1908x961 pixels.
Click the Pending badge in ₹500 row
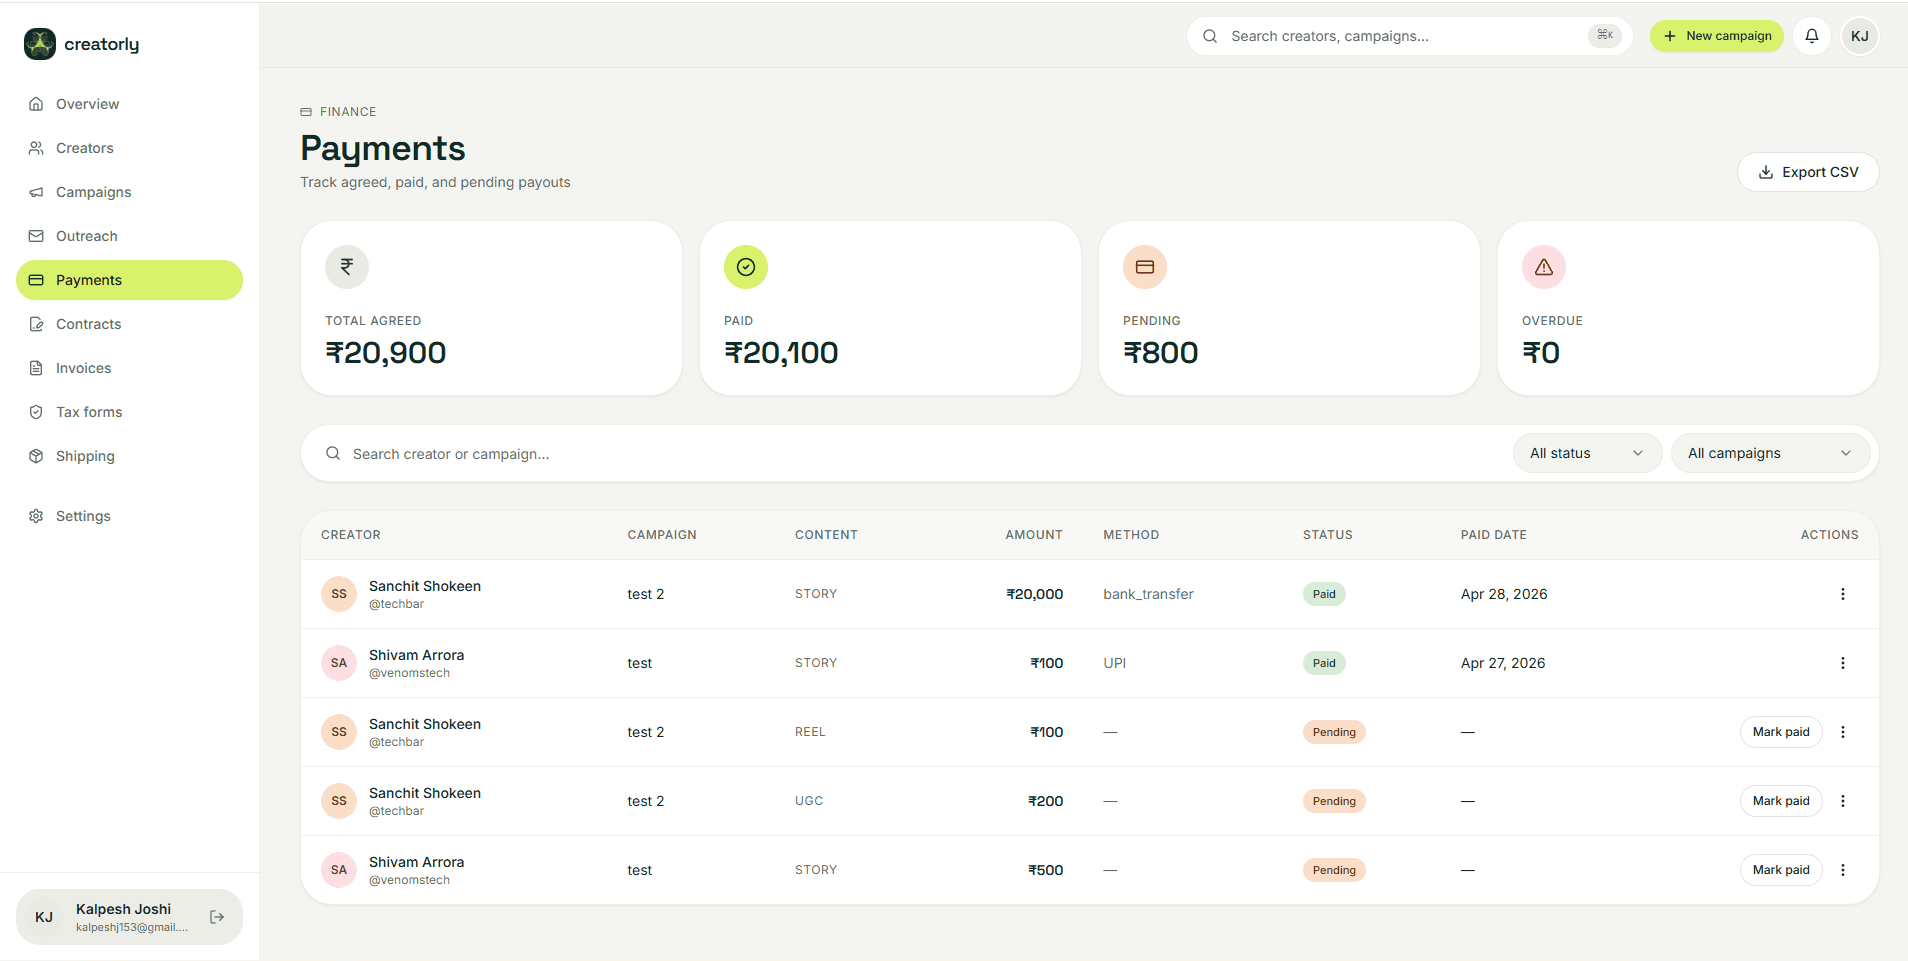coord(1334,870)
